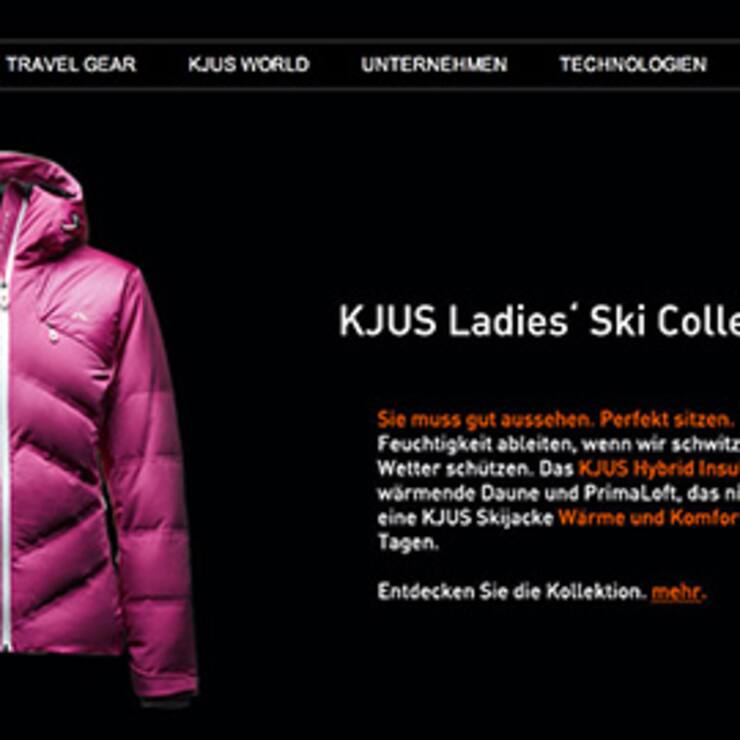Click the orange 'Wärme und Komfor' text

click(649, 518)
